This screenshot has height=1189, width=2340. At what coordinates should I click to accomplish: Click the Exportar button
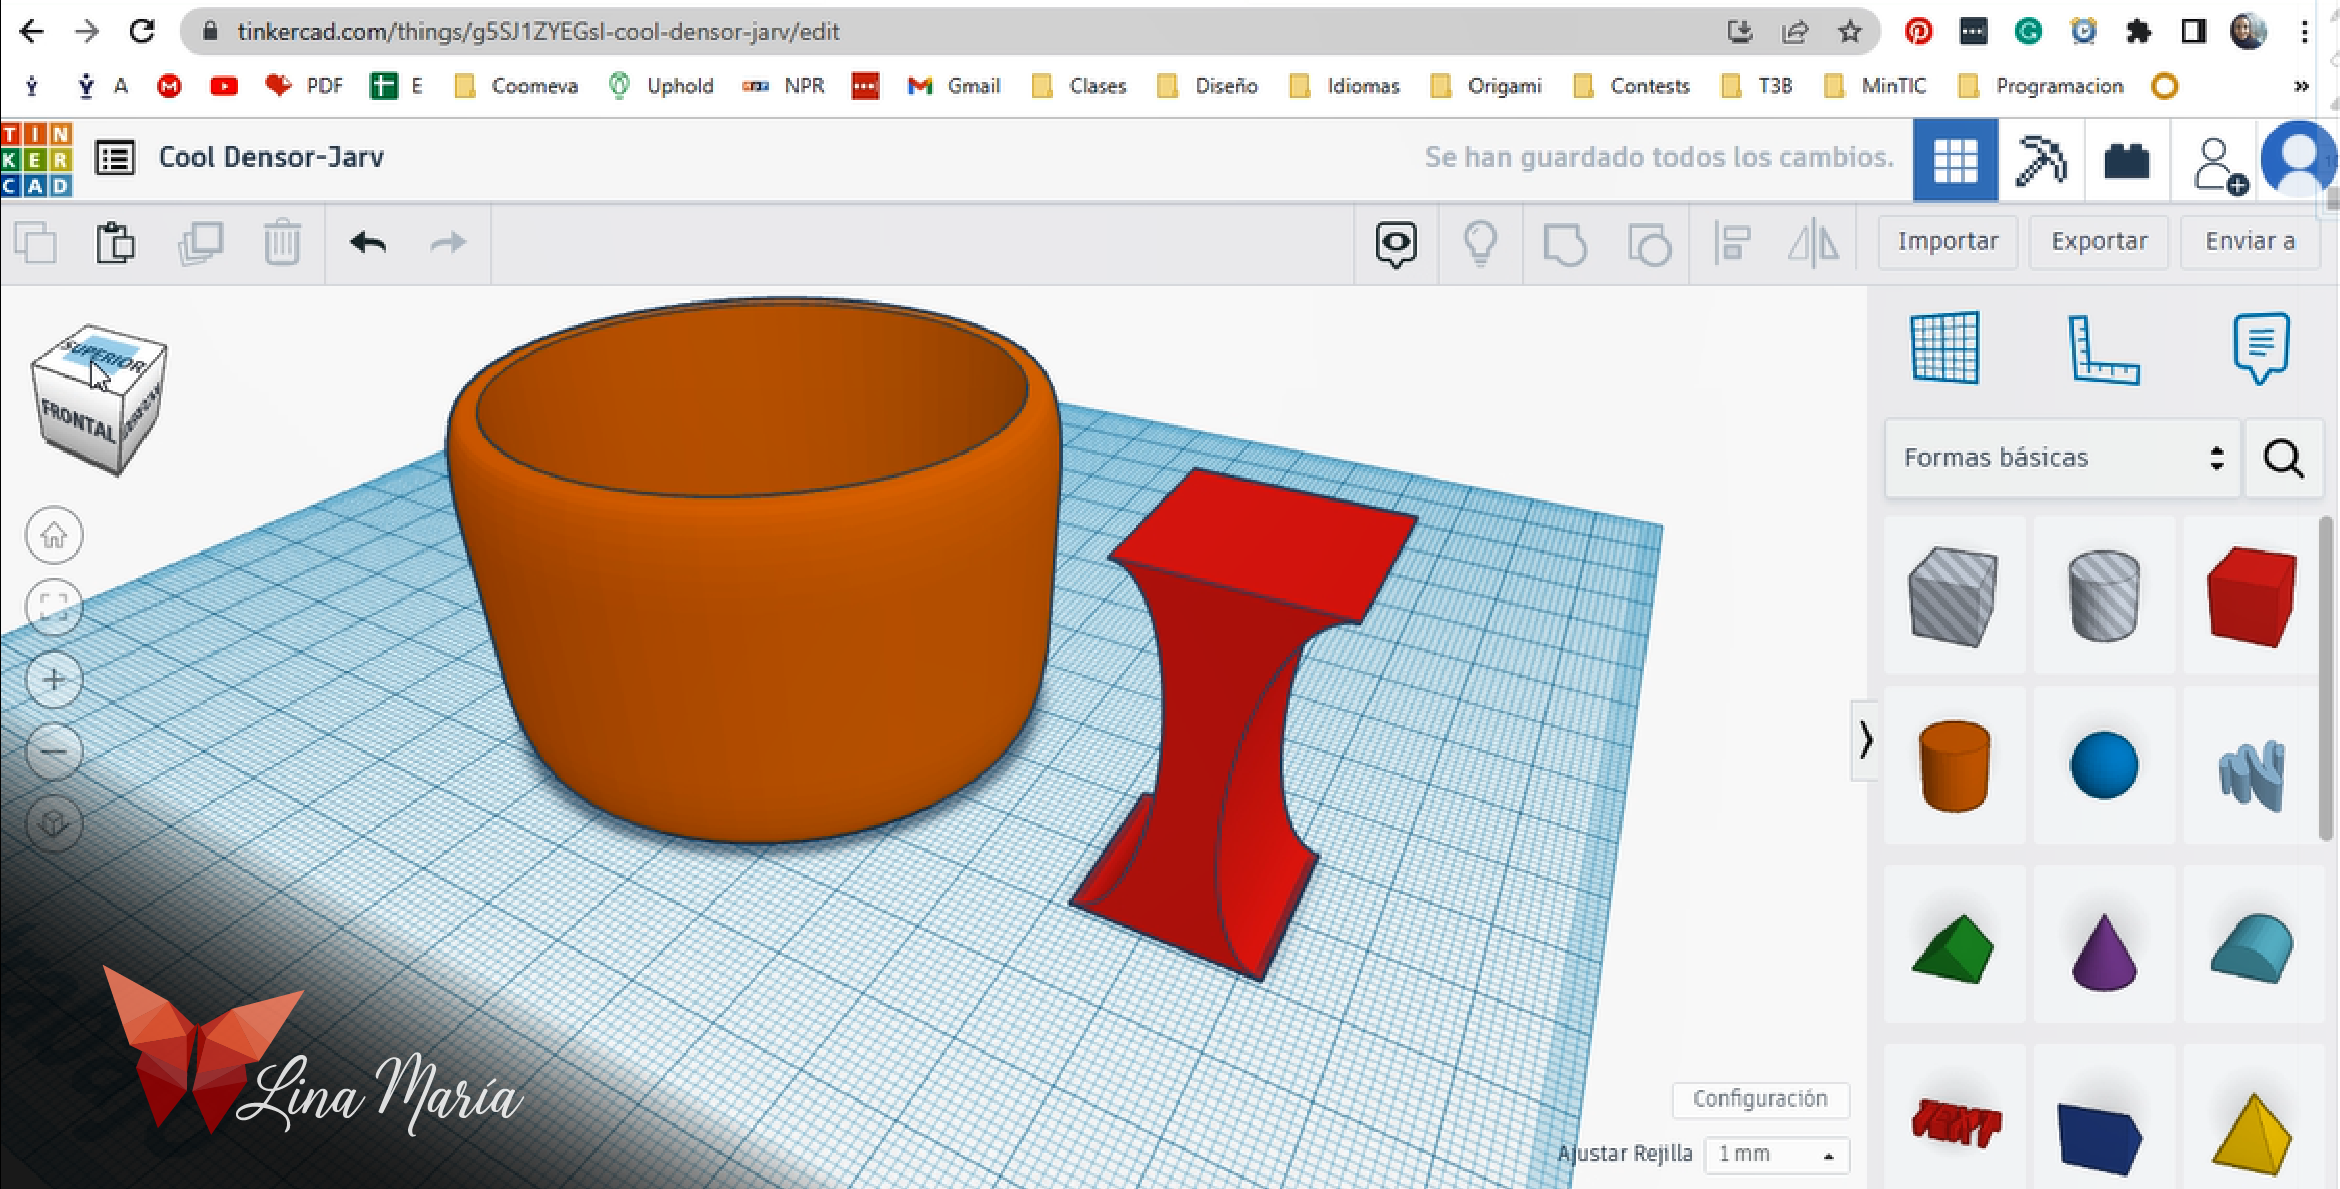click(x=2098, y=242)
